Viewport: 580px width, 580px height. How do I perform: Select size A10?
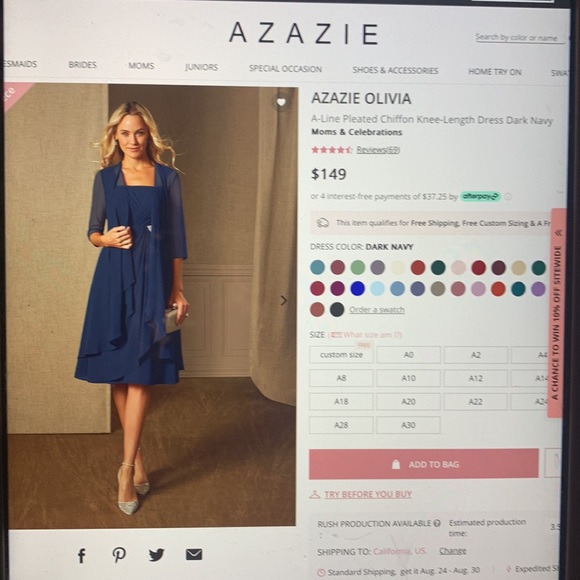click(x=408, y=378)
